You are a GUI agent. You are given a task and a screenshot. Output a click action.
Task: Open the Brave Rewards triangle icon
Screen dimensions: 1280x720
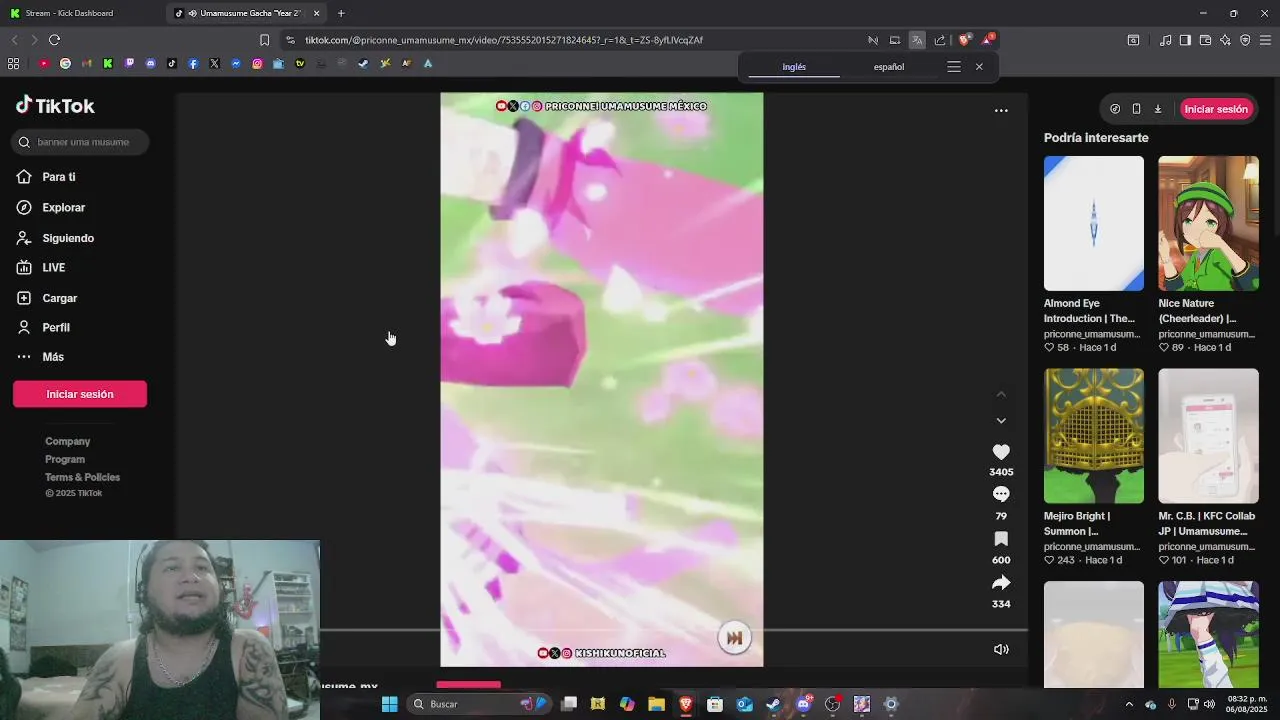click(987, 40)
